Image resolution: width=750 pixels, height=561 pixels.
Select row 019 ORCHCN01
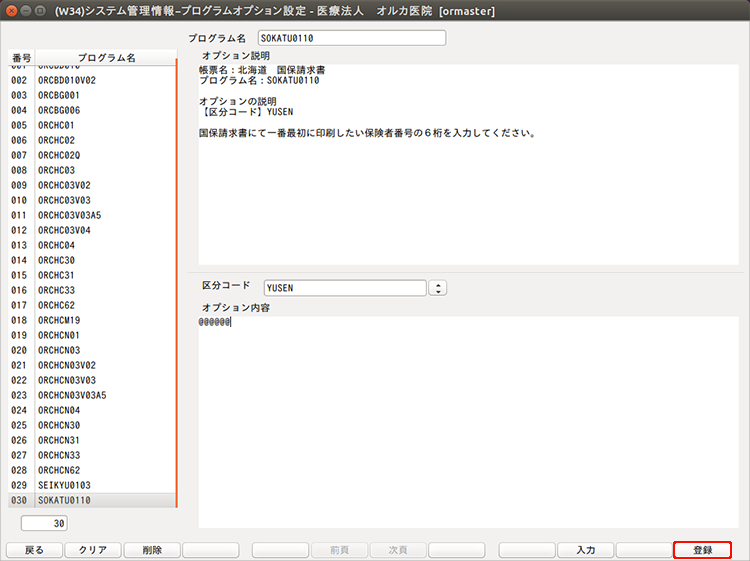click(92, 335)
